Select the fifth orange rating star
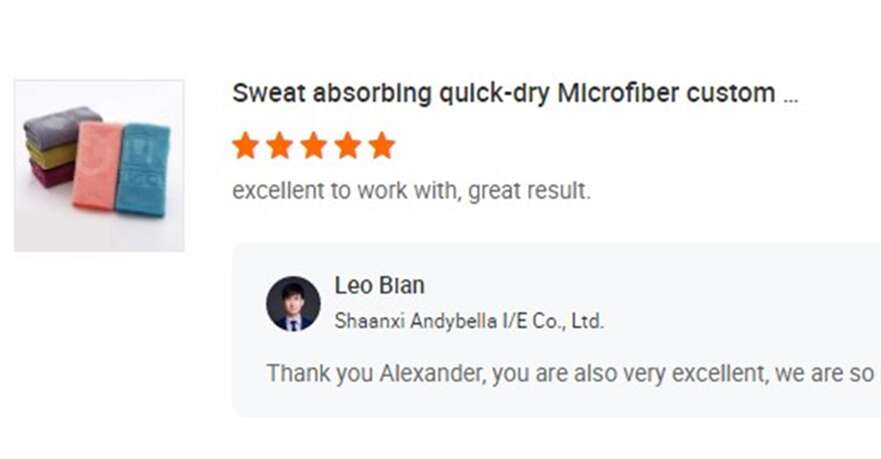881x459 pixels. 381,146
